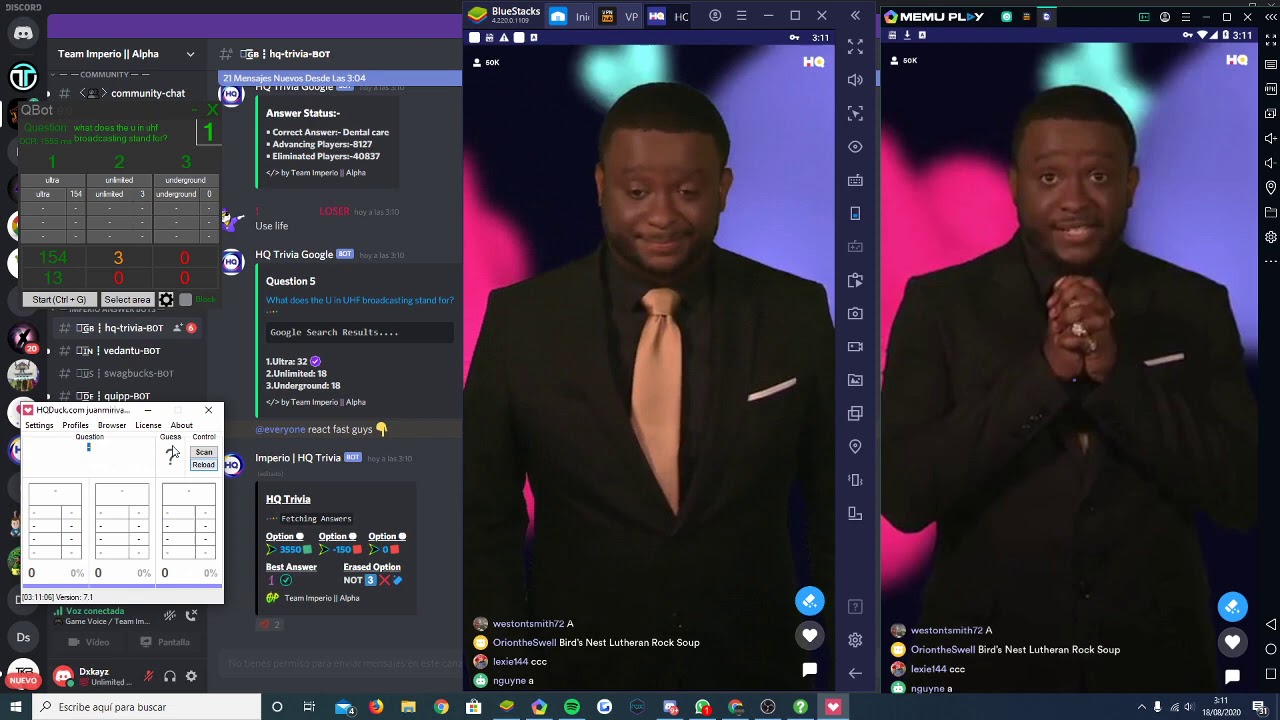This screenshot has height=720, width=1280.
Task: Open Discord user settings gear
Action: click(x=191, y=677)
